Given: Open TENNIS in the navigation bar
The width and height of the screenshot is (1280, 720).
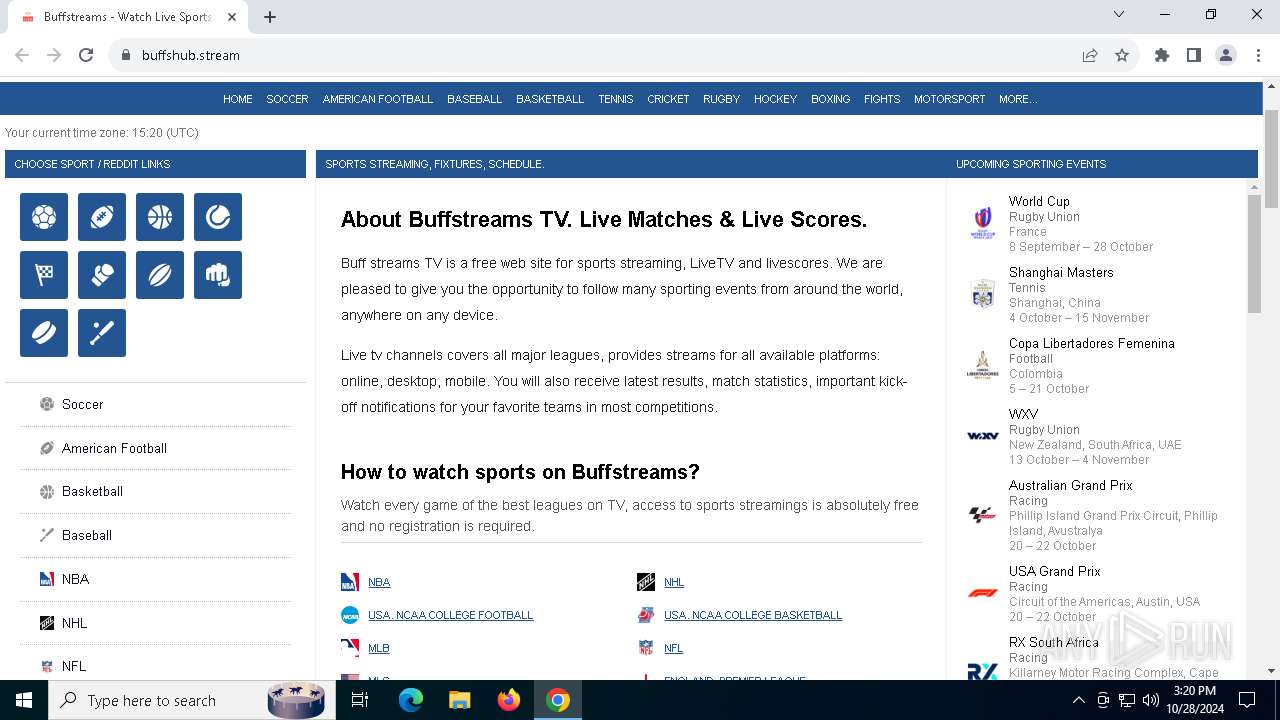Looking at the screenshot, I should 616,99.
